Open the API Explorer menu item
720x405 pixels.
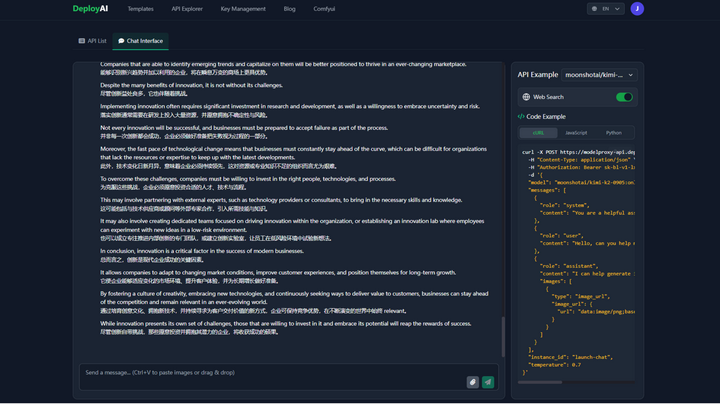click(187, 9)
